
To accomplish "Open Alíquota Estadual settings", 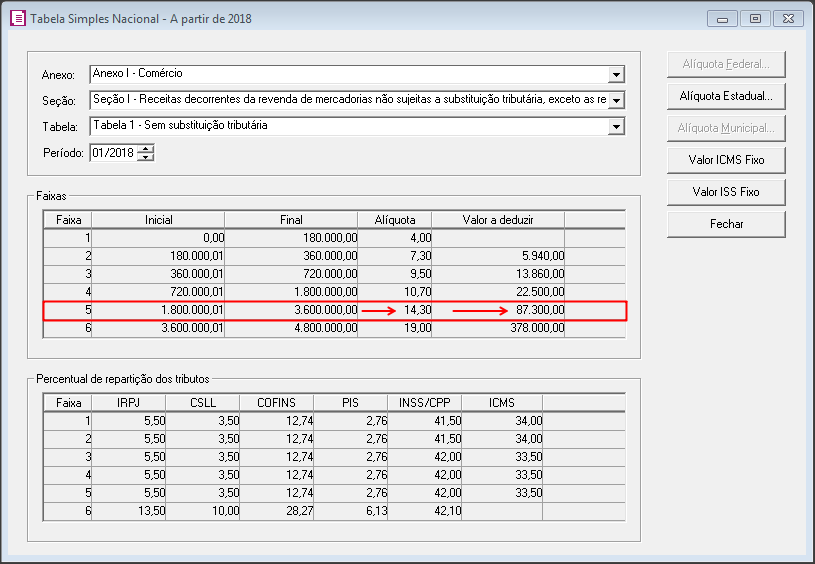I will (x=726, y=96).
